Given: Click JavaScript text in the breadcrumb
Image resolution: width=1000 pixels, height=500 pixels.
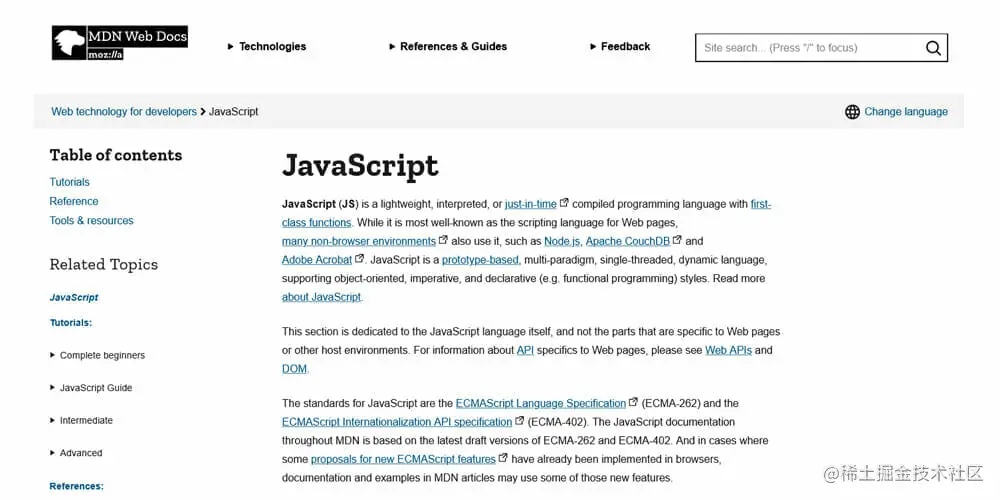Looking at the screenshot, I should (x=233, y=112).
